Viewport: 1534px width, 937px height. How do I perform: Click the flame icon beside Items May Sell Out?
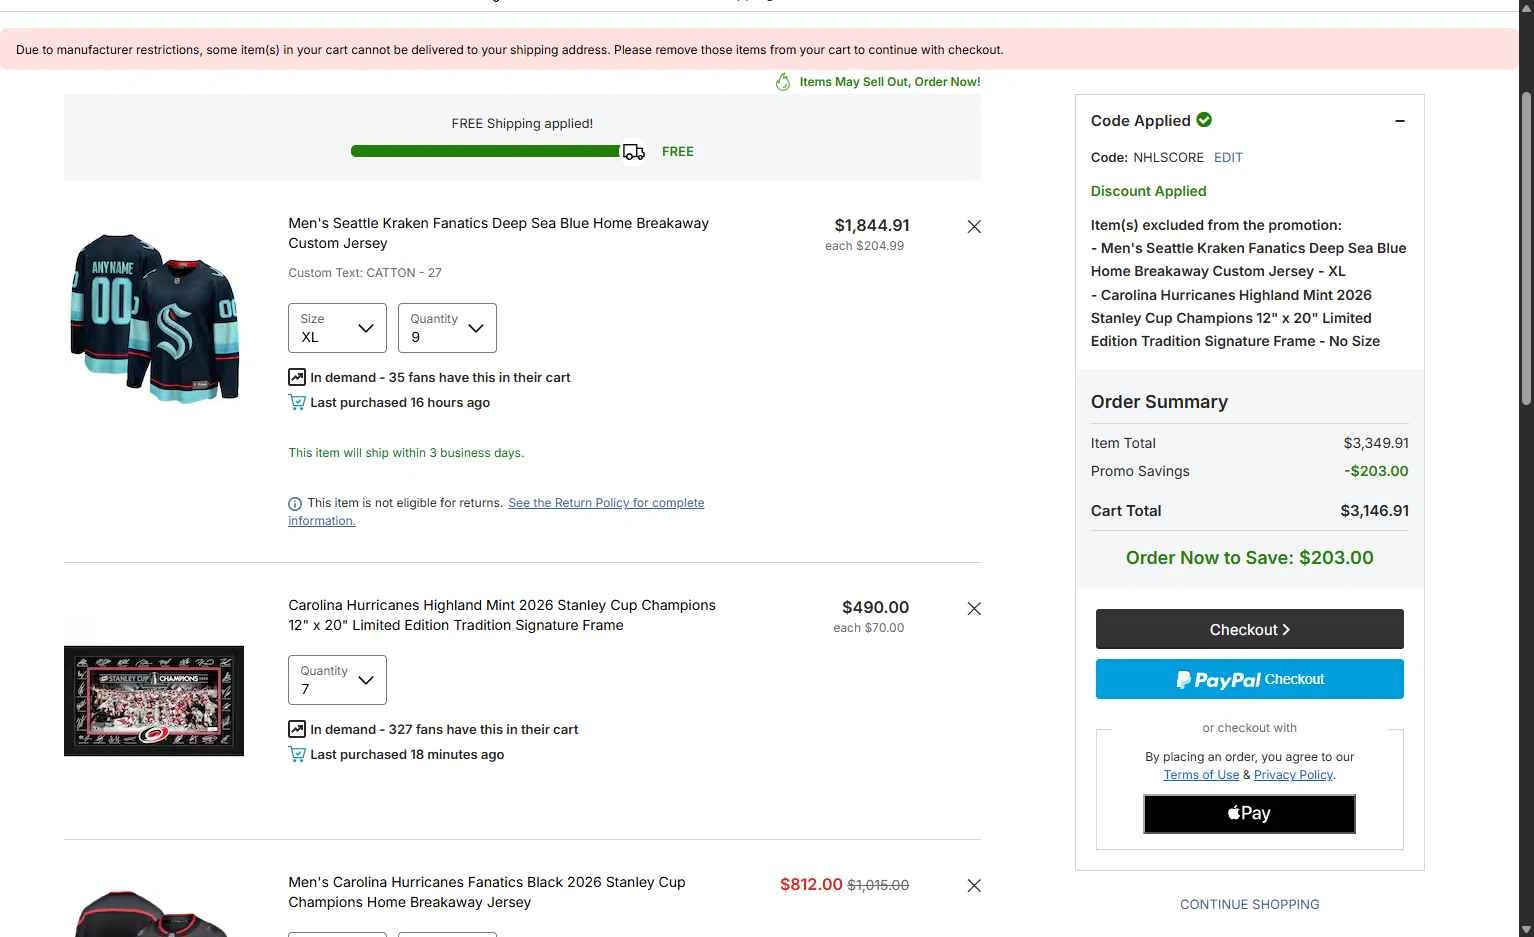783,82
